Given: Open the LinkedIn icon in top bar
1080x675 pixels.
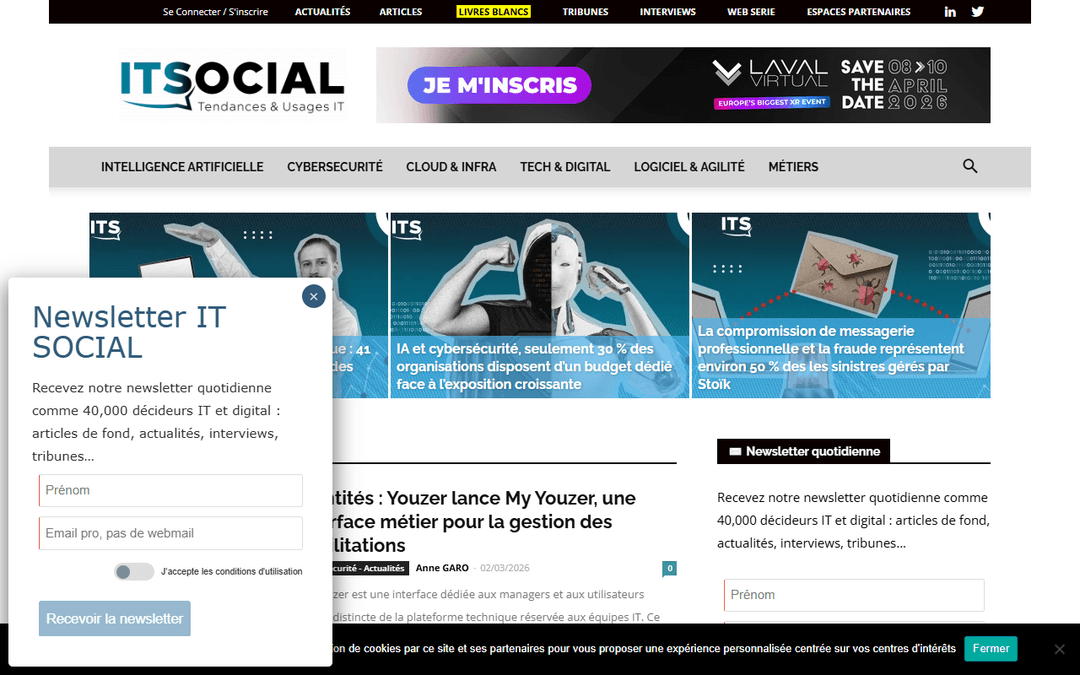Looking at the screenshot, I should 950,12.
